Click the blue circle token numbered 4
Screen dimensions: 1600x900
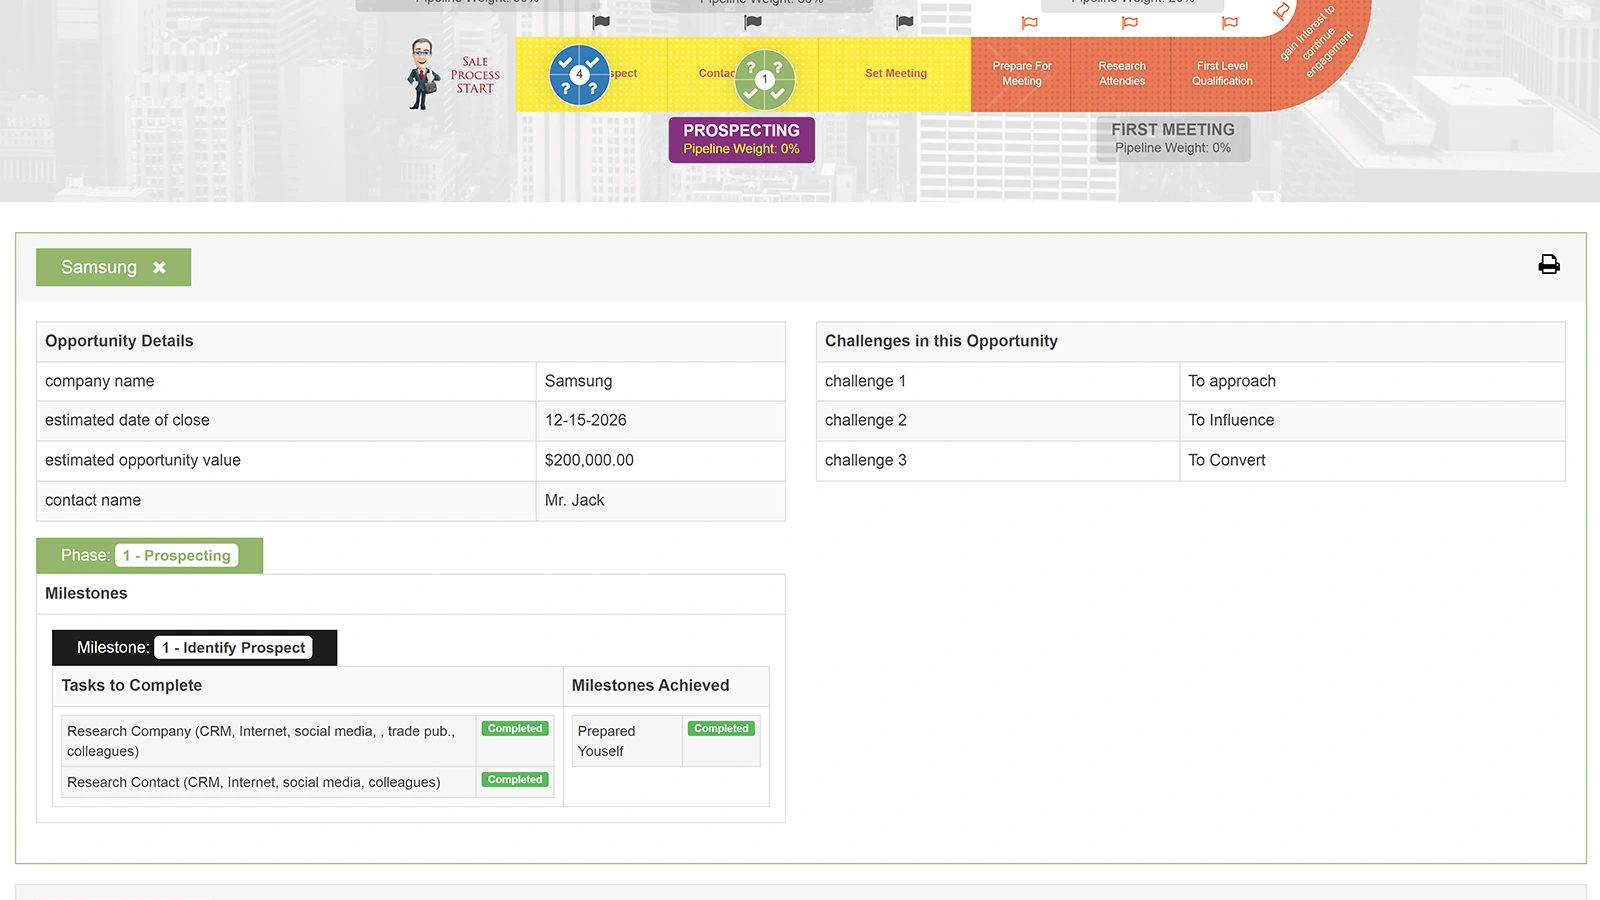coord(579,75)
